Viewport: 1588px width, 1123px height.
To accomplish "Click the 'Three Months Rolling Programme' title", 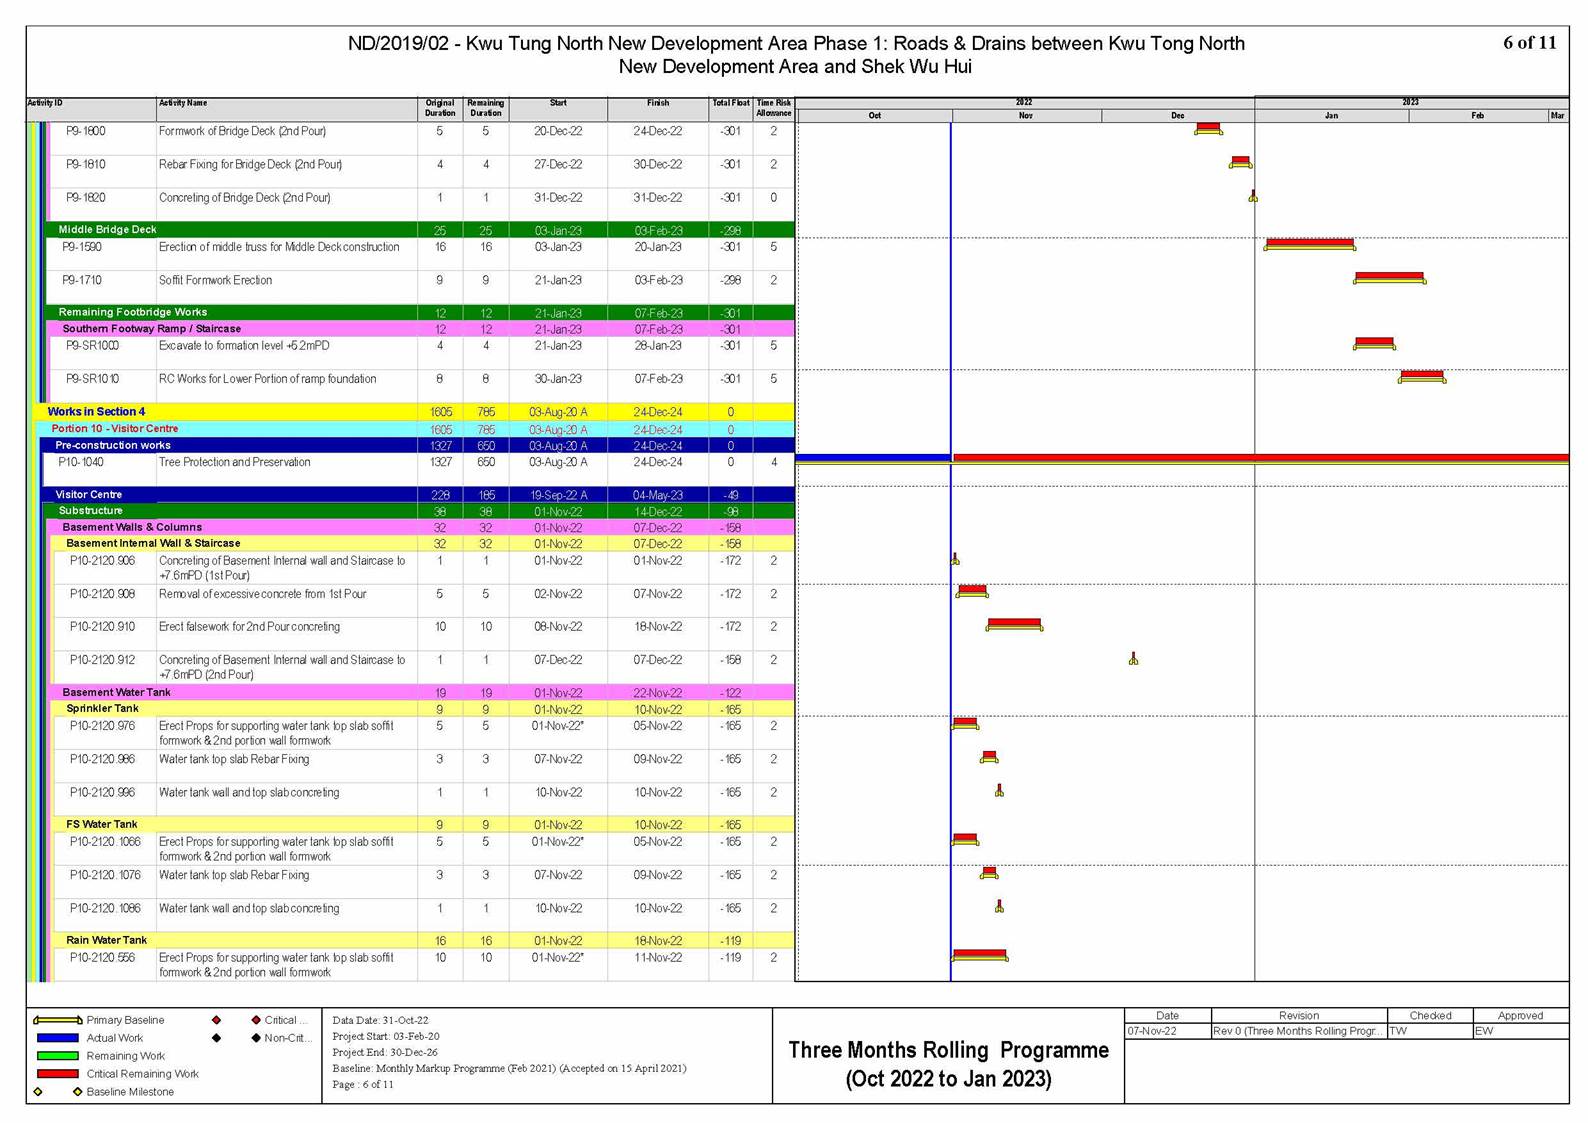I will point(948,1051).
